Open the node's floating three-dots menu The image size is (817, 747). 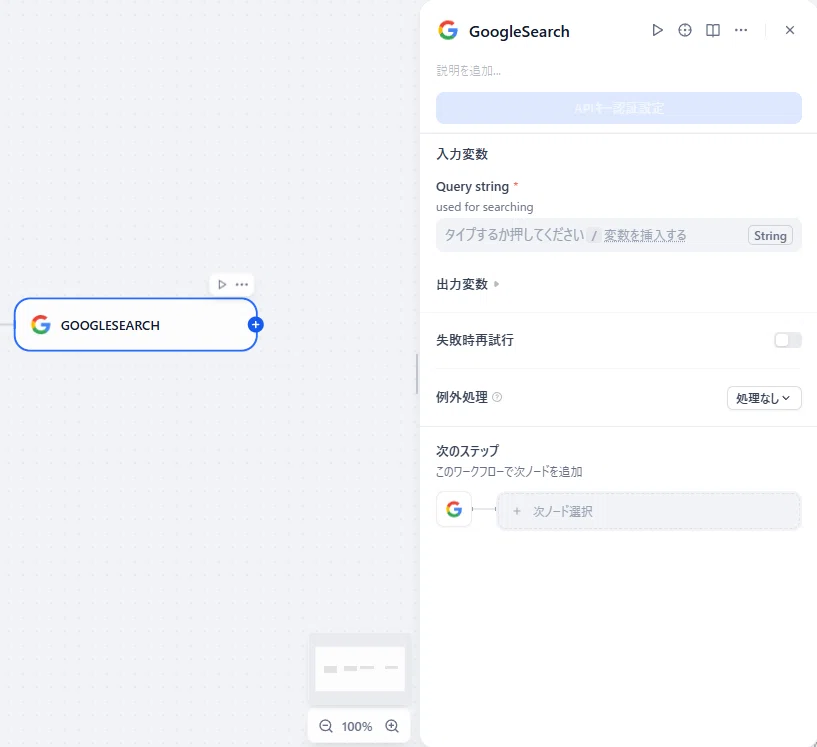pos(242,284)
